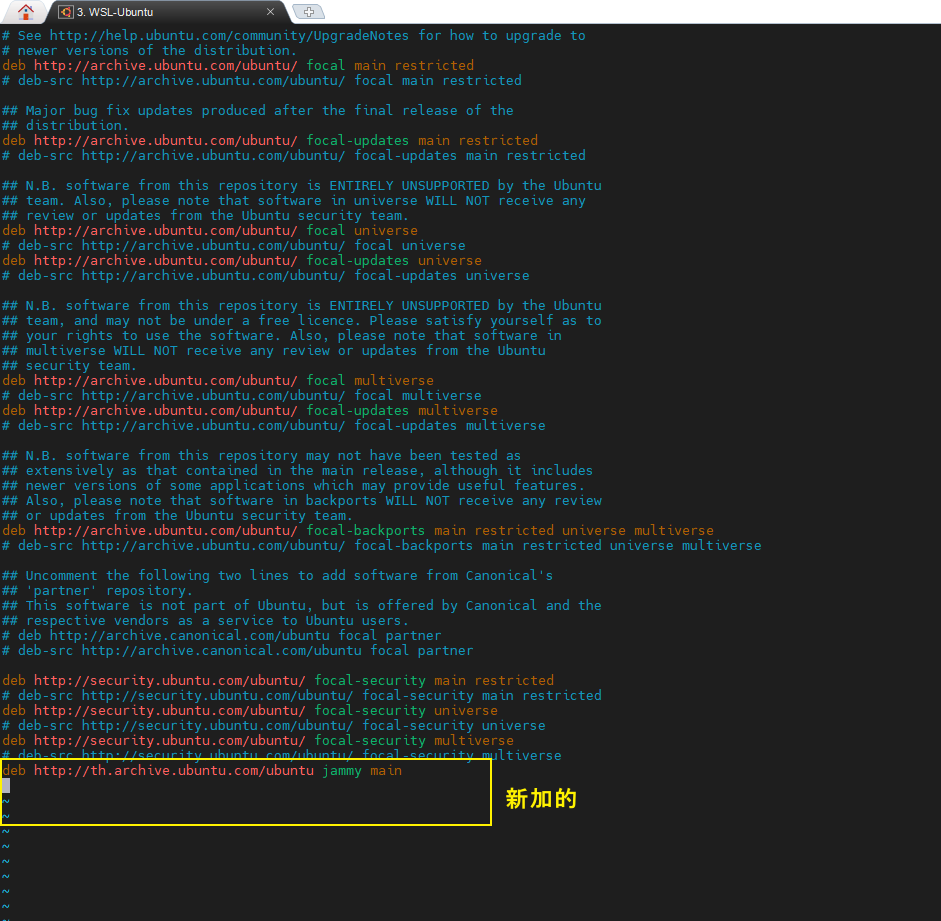The width and height of the screenshot is (941, 921).
Task: Place cursor on the word 'jammy'
Action: (342, 770)
